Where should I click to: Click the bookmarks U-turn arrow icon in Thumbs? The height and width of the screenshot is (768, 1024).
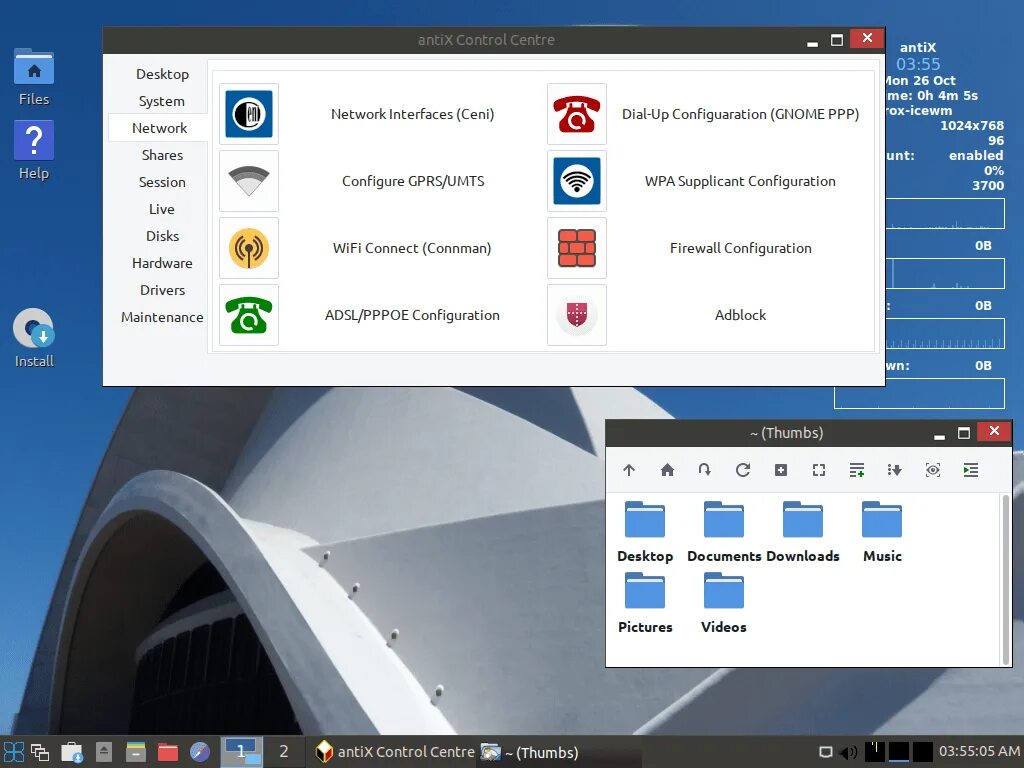[x=705, y=470]
